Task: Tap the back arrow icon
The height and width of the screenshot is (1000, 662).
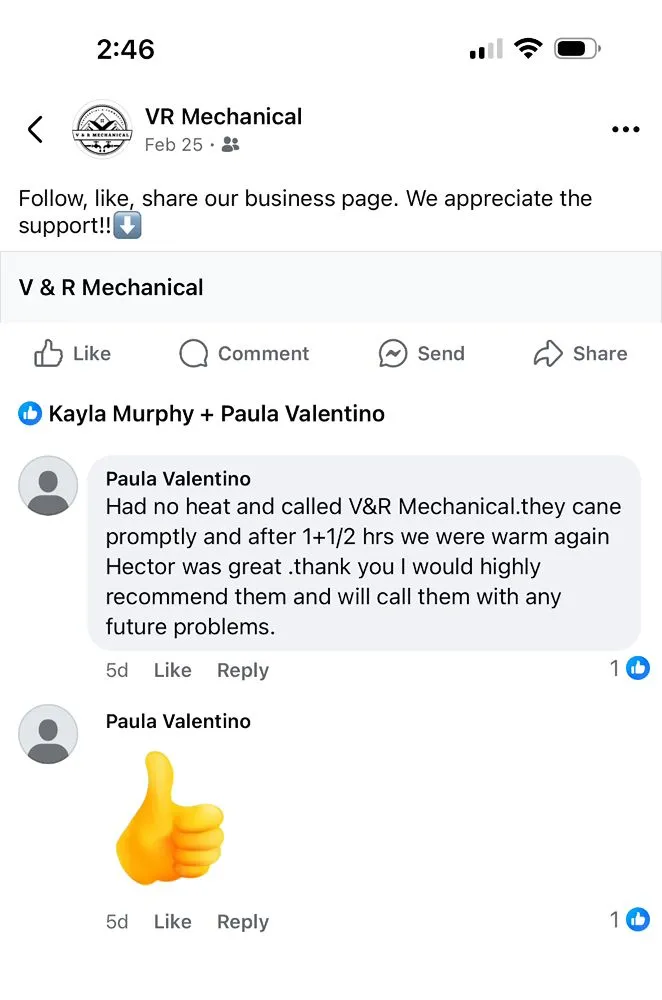Action: 35,129
